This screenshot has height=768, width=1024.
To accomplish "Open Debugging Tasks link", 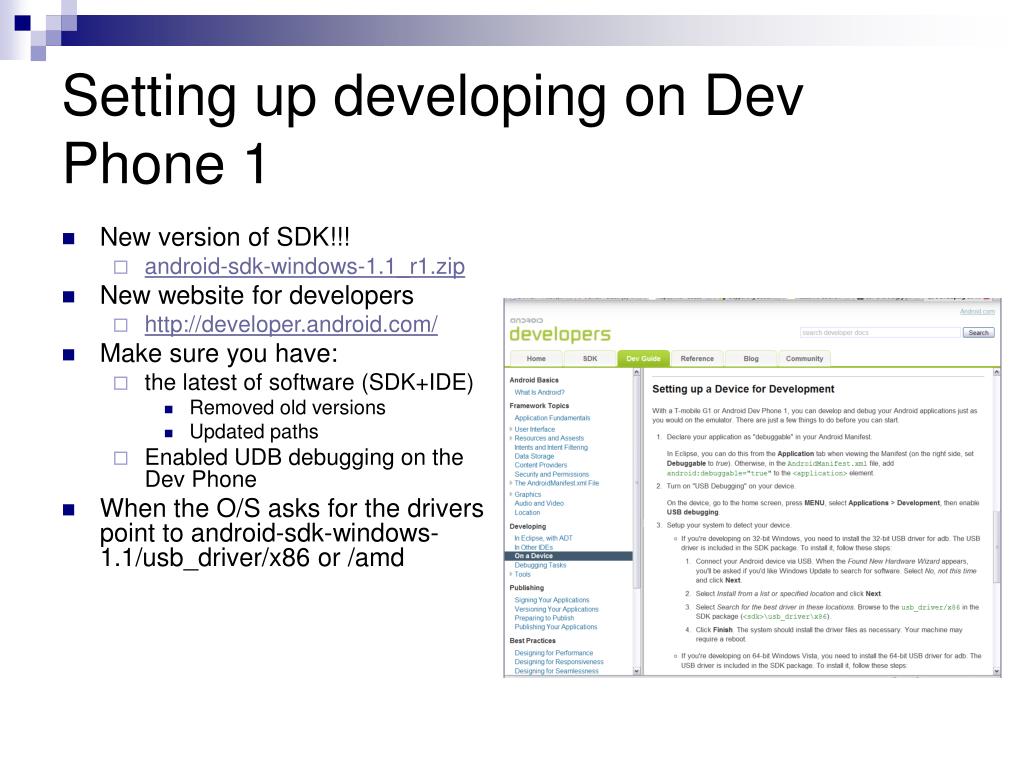I will point(540,565).
